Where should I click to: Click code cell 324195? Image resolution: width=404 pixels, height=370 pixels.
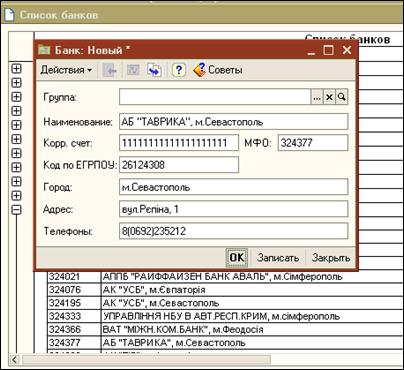click(x=74, y=303)
